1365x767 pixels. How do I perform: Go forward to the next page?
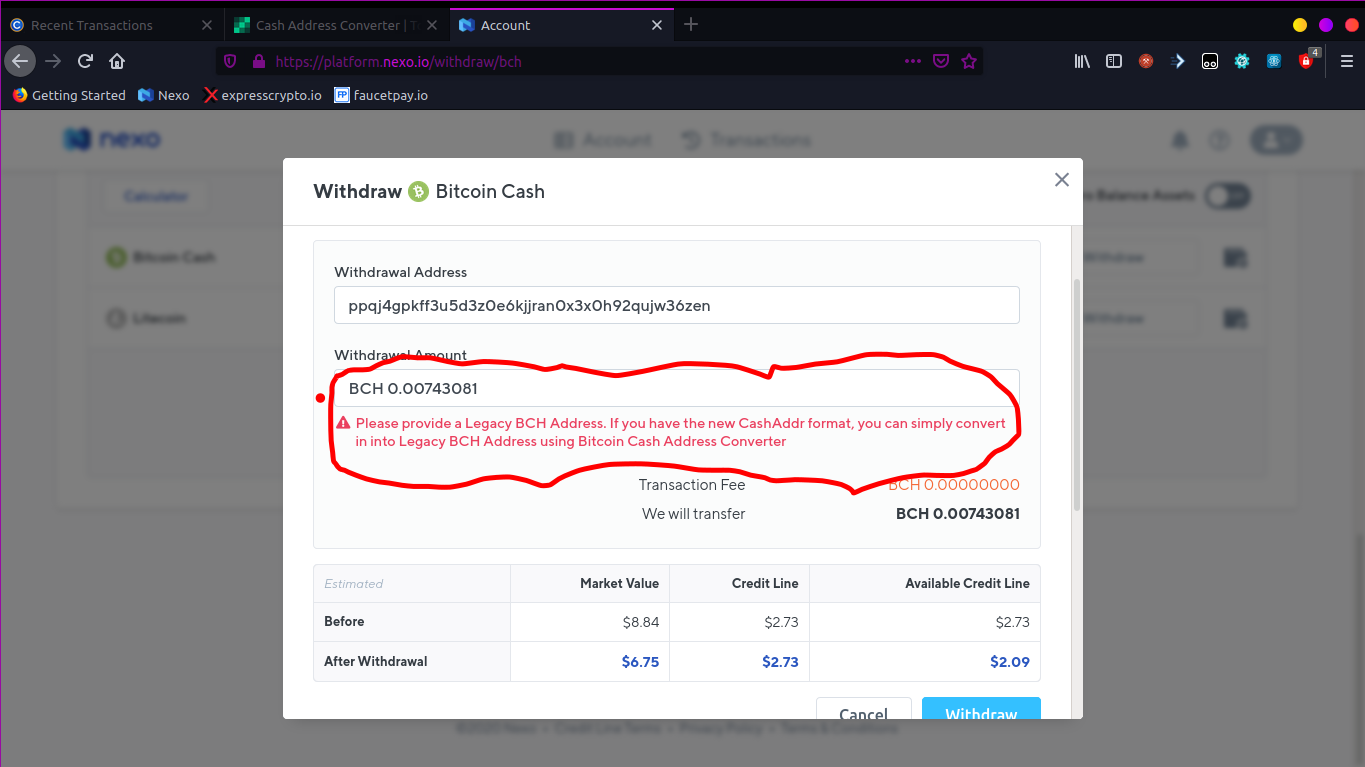(x=53, y=61)
